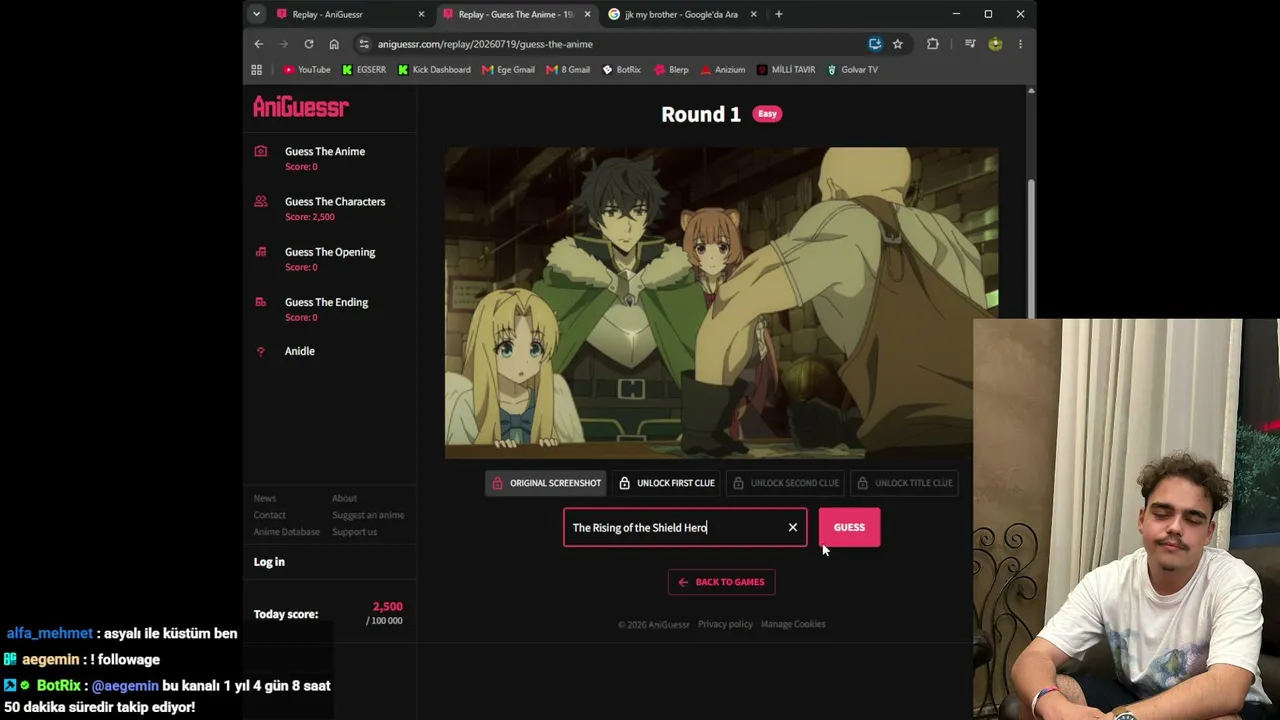The width and height of the screenshot is (1280, 720).
Task: Expand the tab search dropdown
Action: pyautogui.click(x=257, y=14)
